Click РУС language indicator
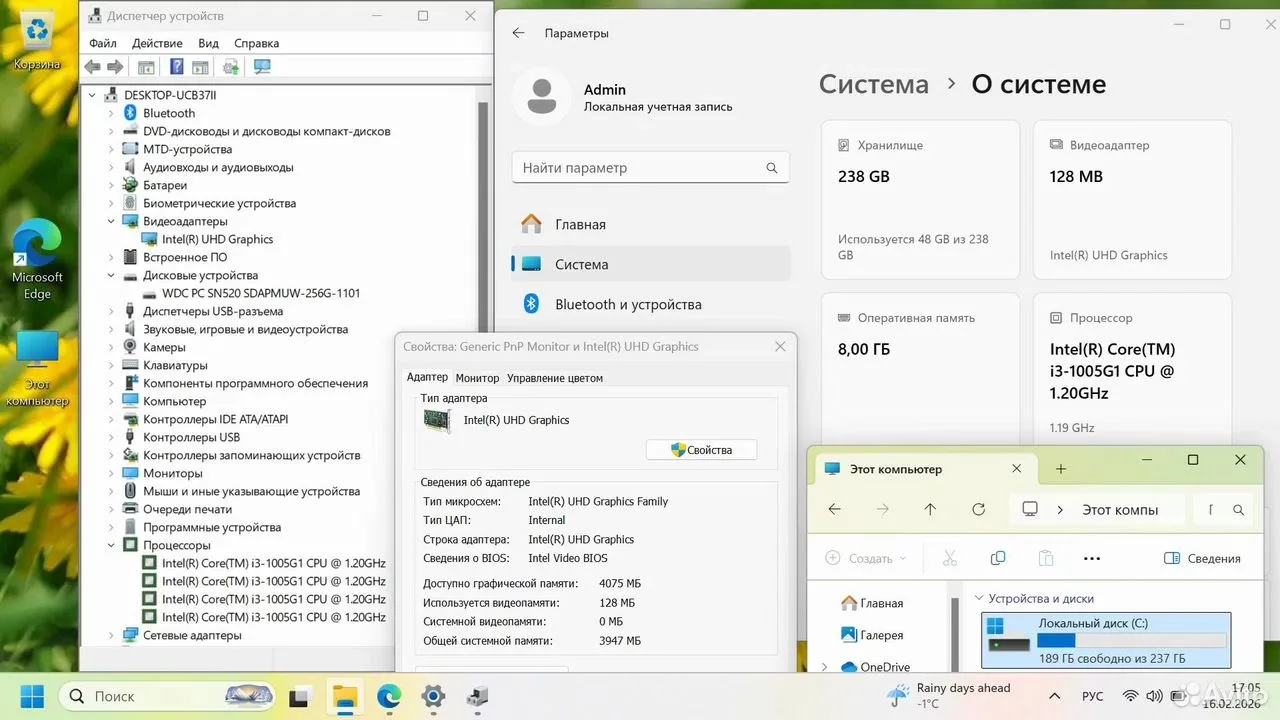The image size is (1280, 720). (x=1093, y=696)
